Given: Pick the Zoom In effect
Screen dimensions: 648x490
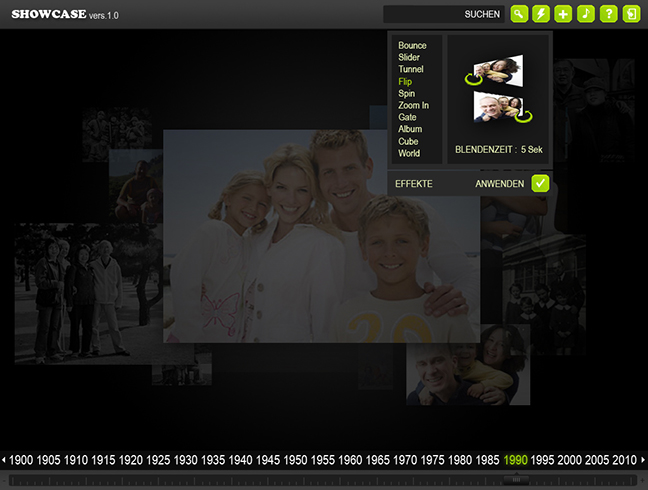Looking at the screenshot, I should coord(413,106).
